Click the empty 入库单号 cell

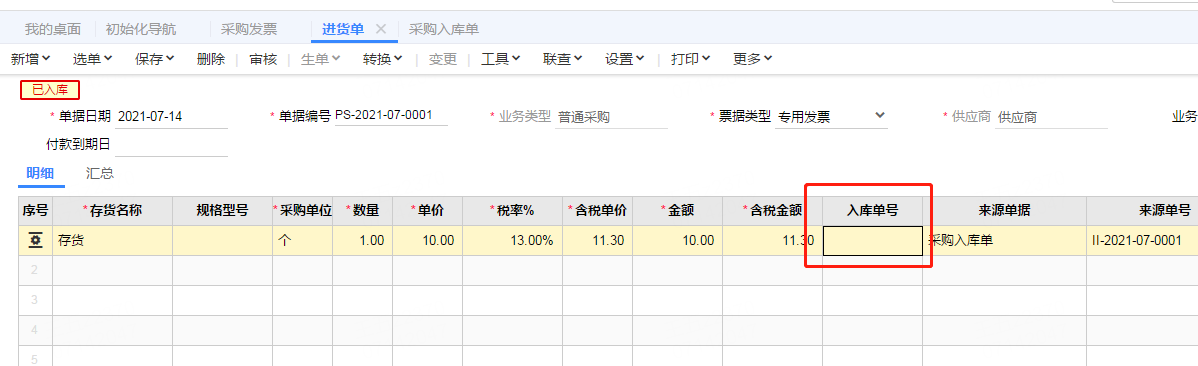point(873,241)
